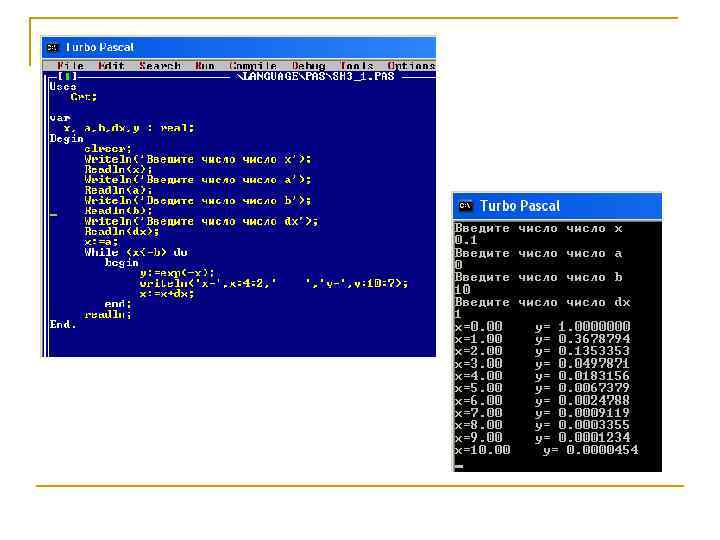The width and height of the screenshot is (720, 540).
Task: Click the entered value 10 in output window
Action: pos(463,289)
